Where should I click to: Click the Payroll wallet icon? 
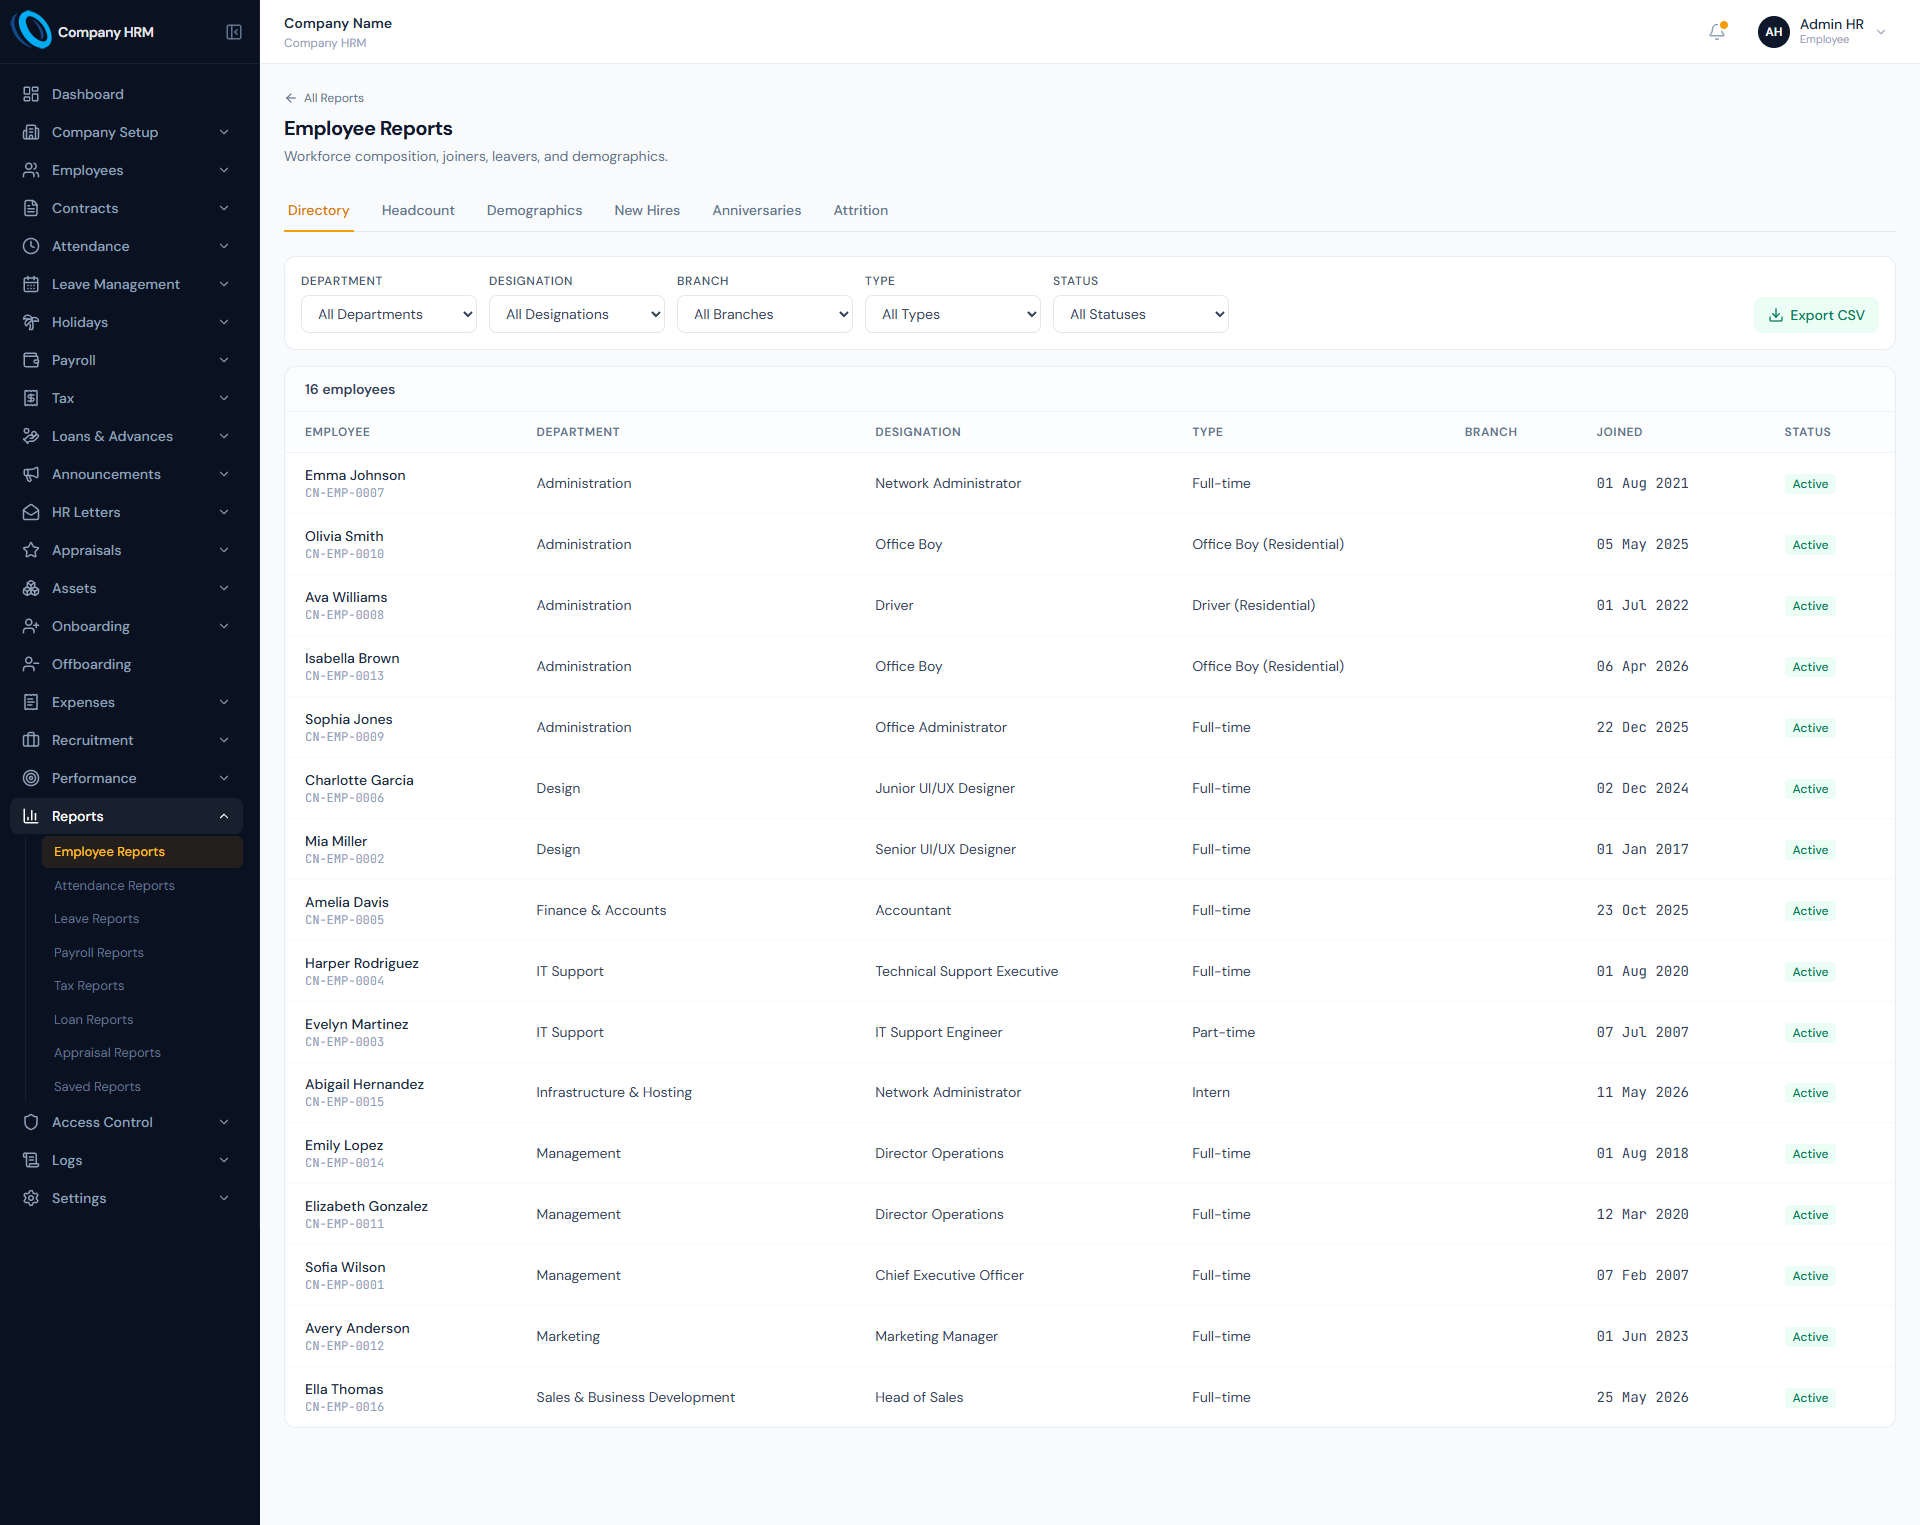coord(31,360)
